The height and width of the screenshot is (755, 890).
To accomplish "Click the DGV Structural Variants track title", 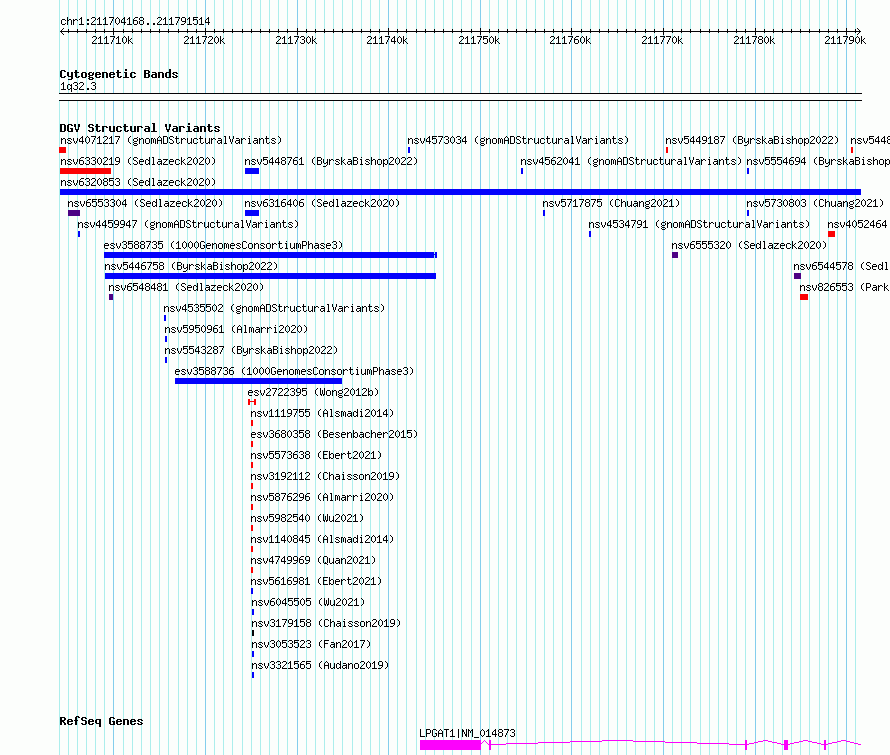I will [140, 128].
